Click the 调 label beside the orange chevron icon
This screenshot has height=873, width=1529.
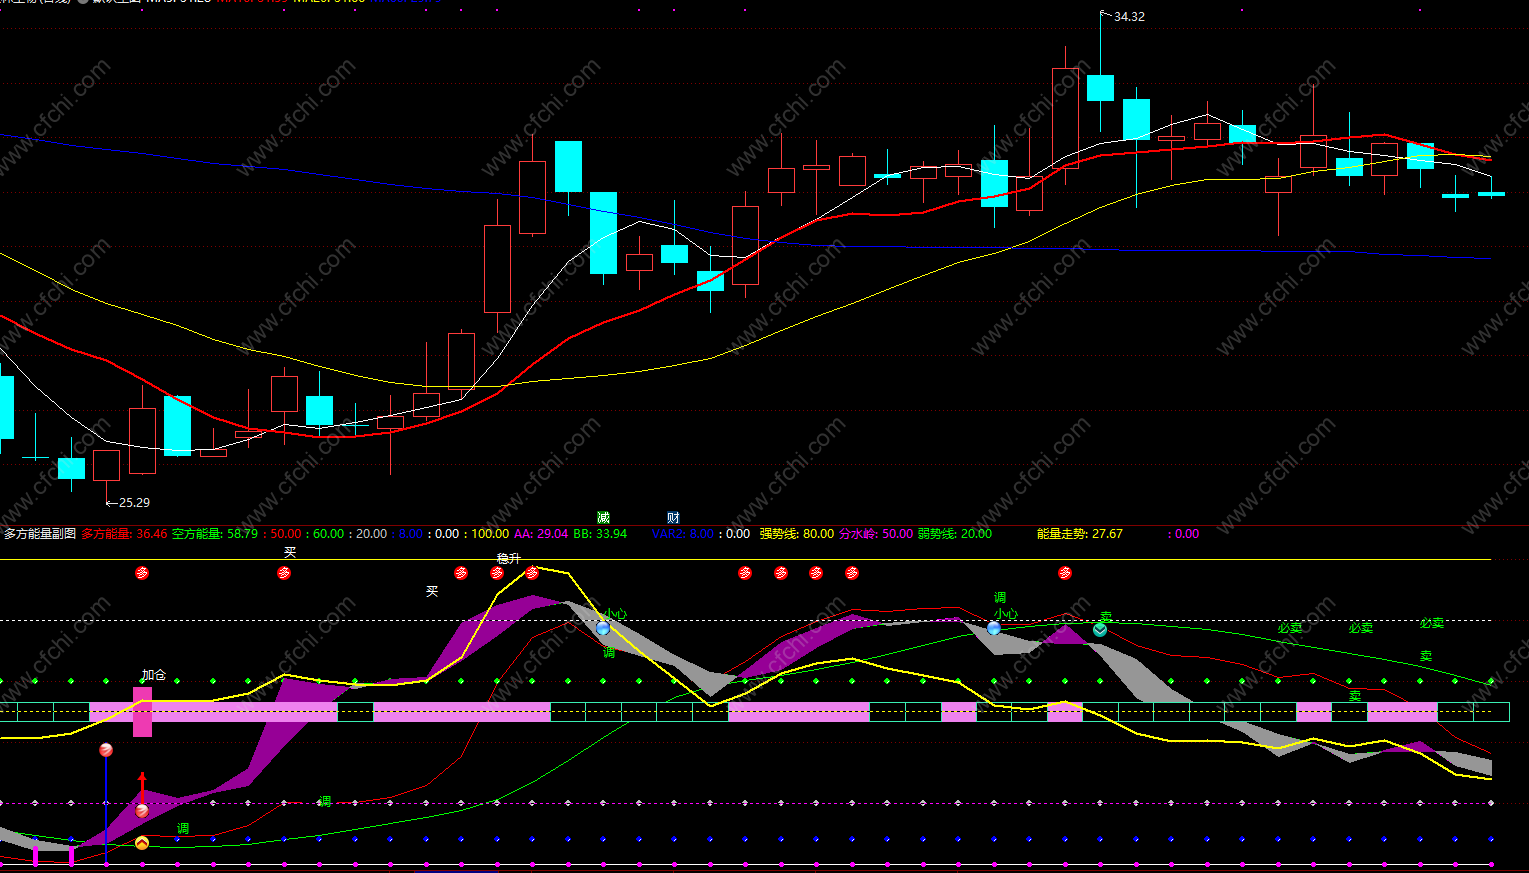(x=183, y=828)
